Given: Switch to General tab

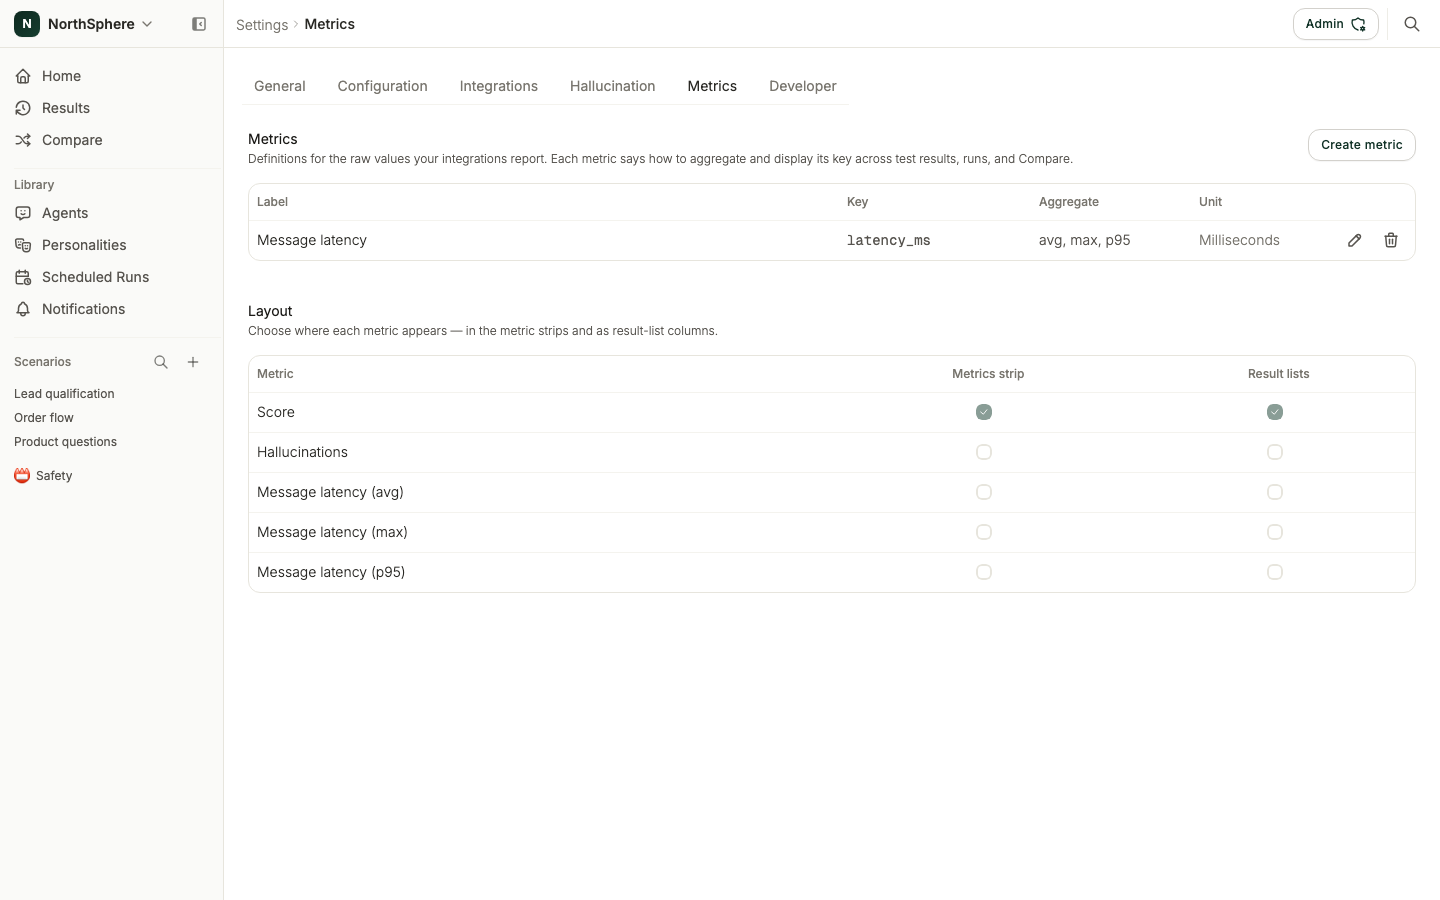Looking at the screenshot, I should coord(280,86).
